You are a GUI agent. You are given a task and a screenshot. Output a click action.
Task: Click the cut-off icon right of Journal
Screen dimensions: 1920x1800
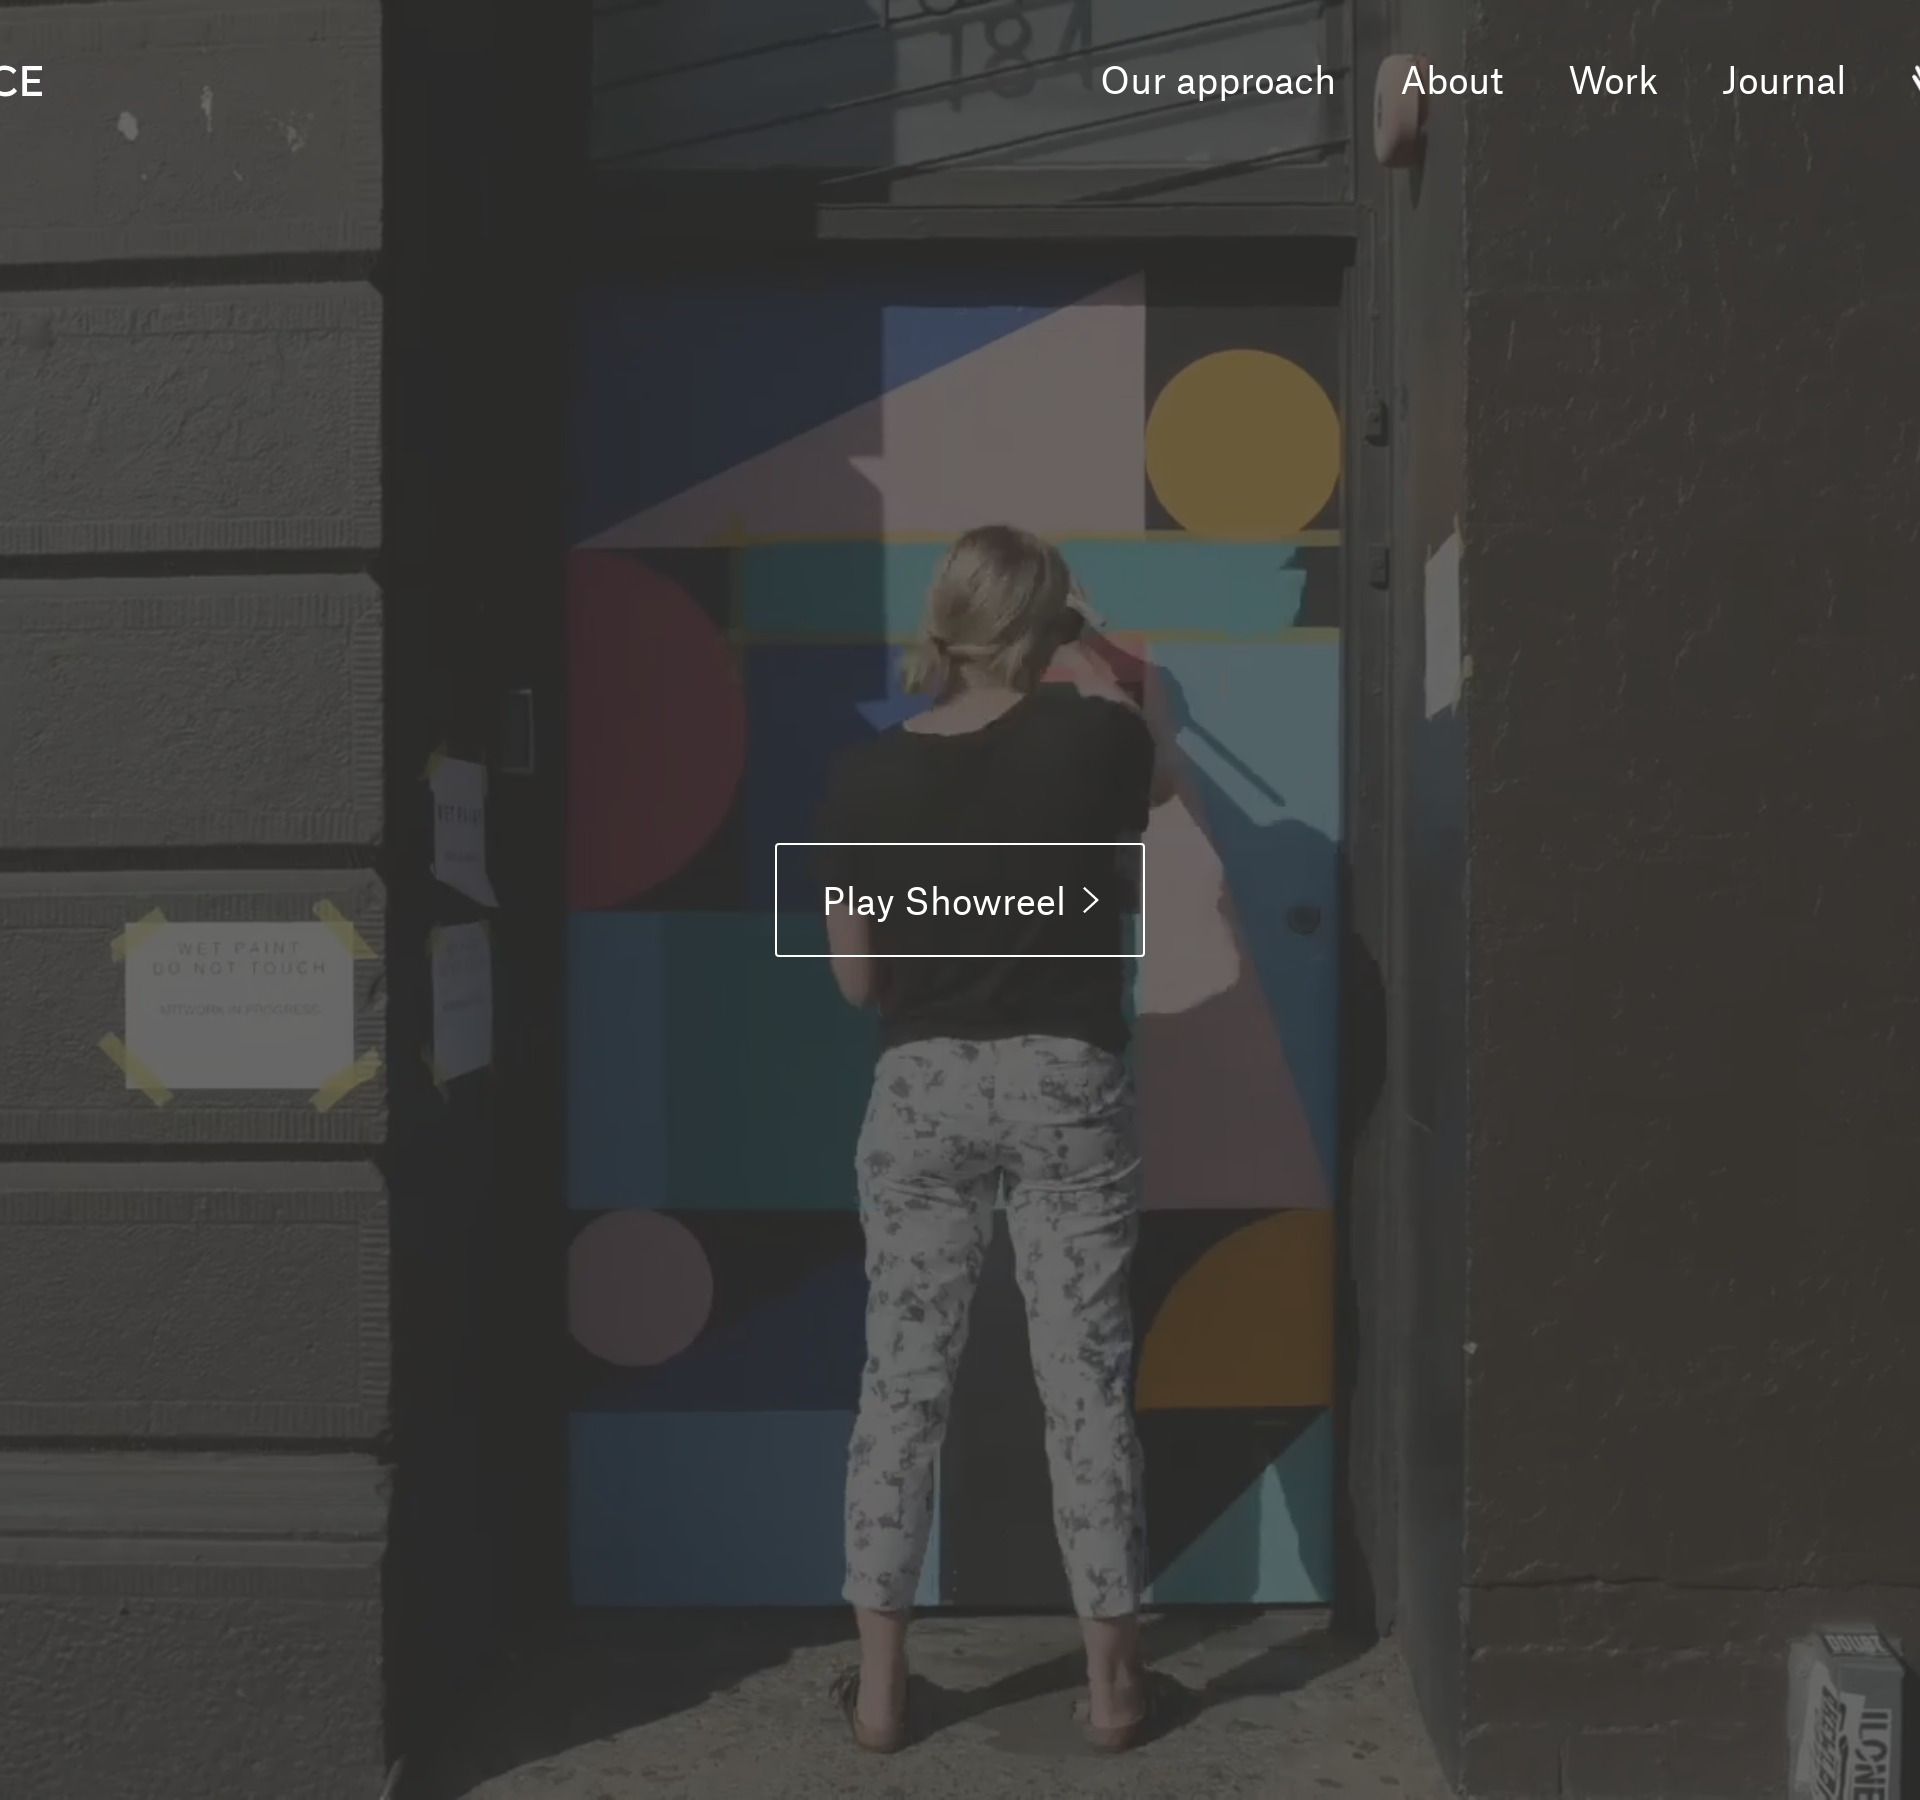click(x=1915, y=80)
